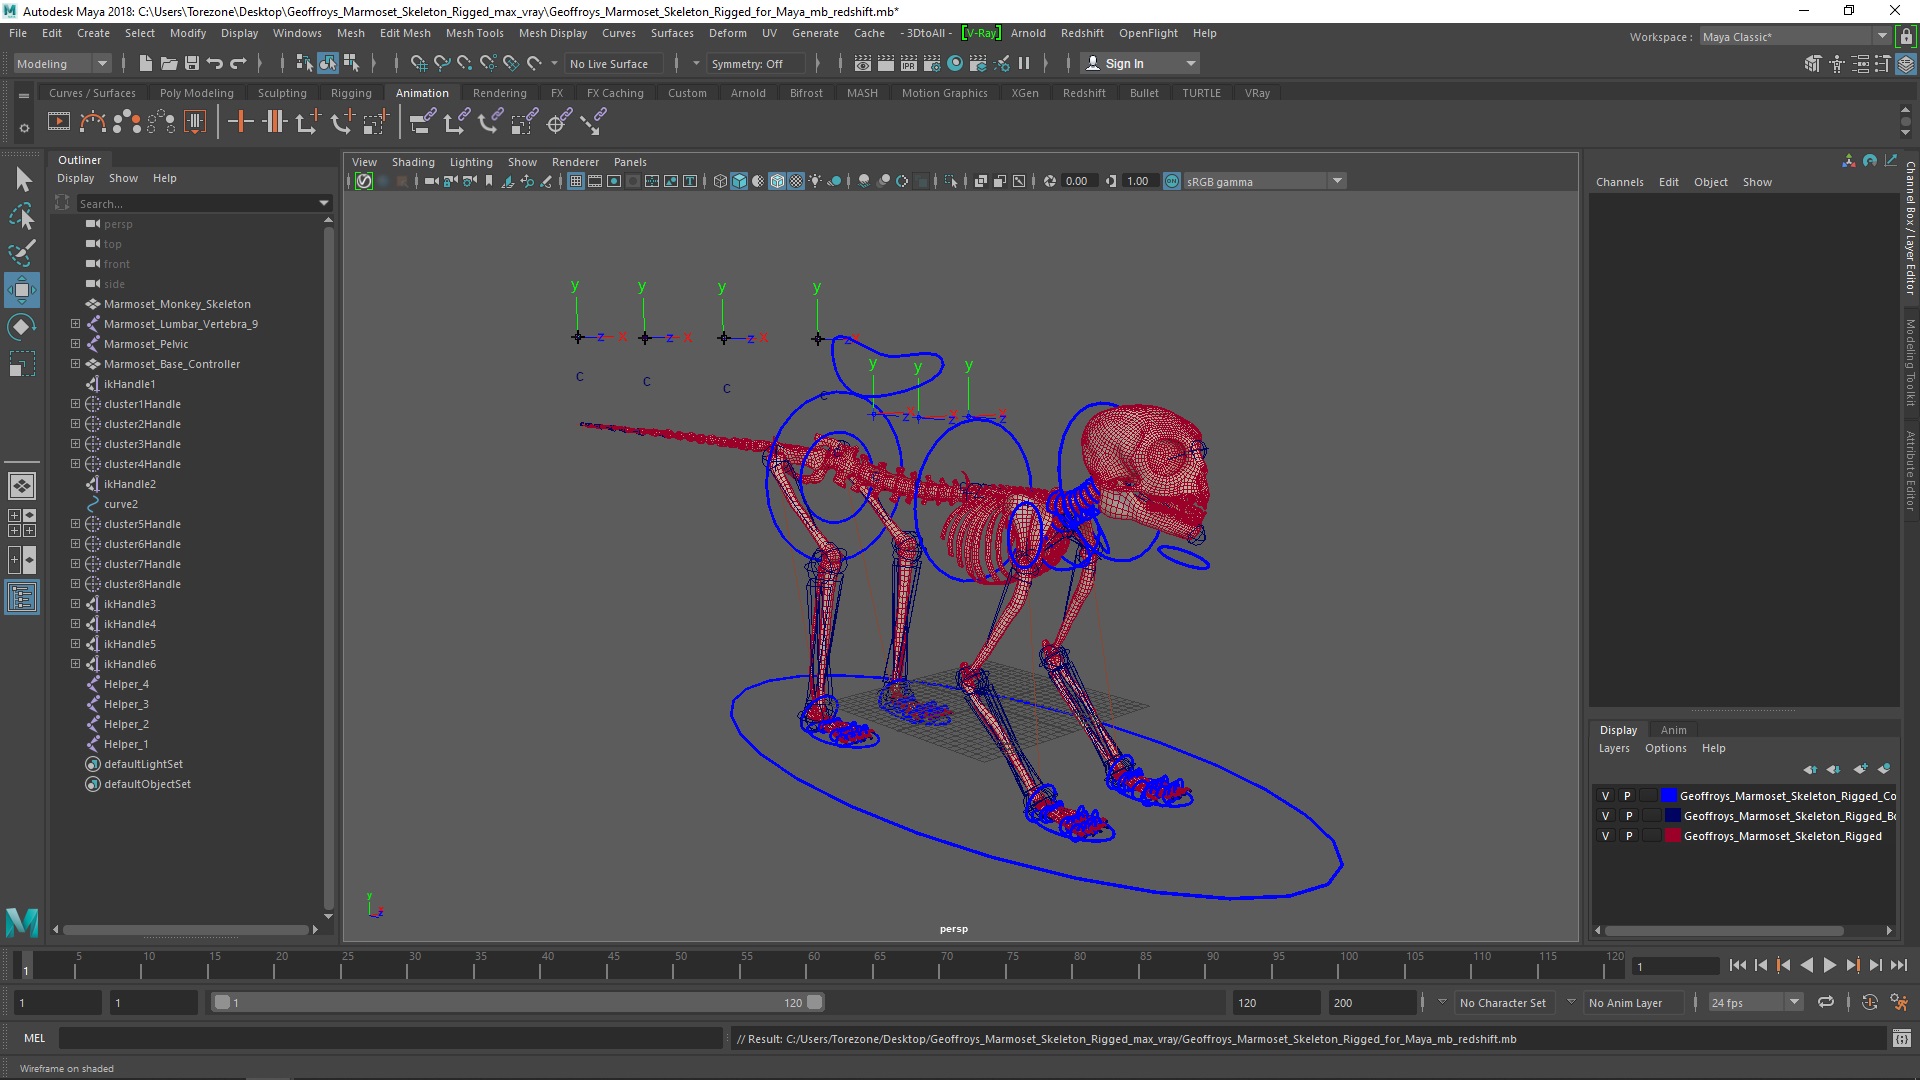Viewport: 1920px width, 1080px height.
Task: Select Helper_4 in the Outliner
Action: (126, 684)
